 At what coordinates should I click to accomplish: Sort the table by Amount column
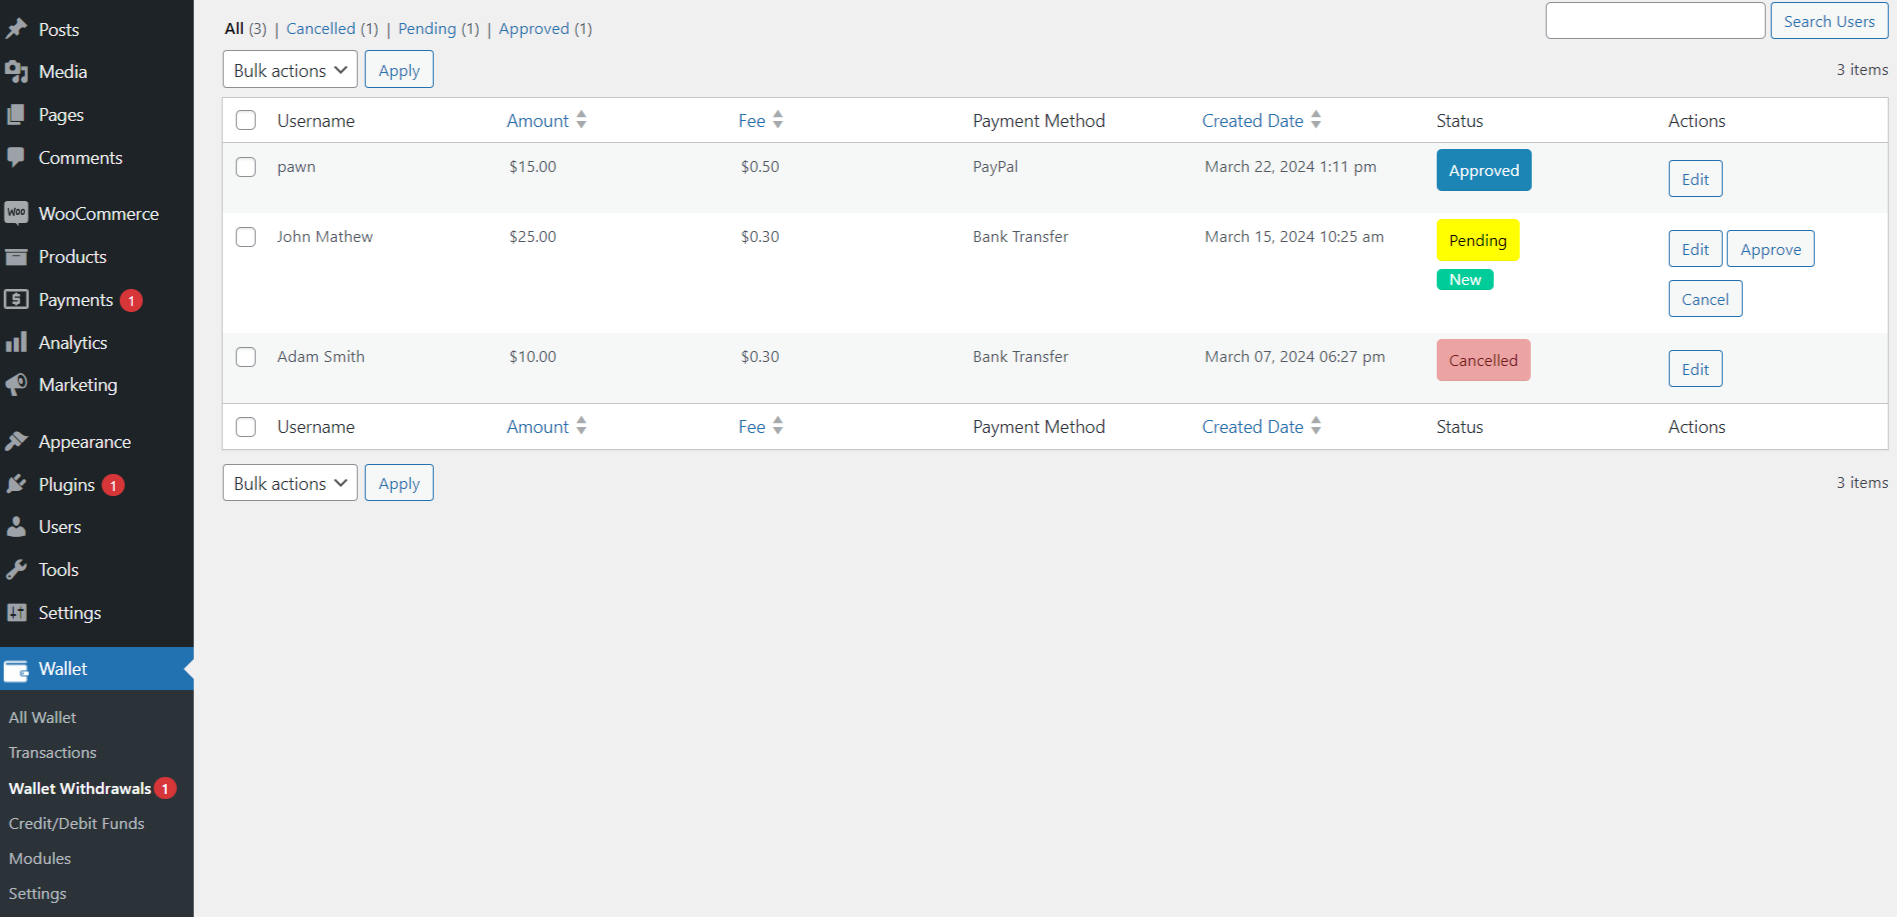point(538,120)
